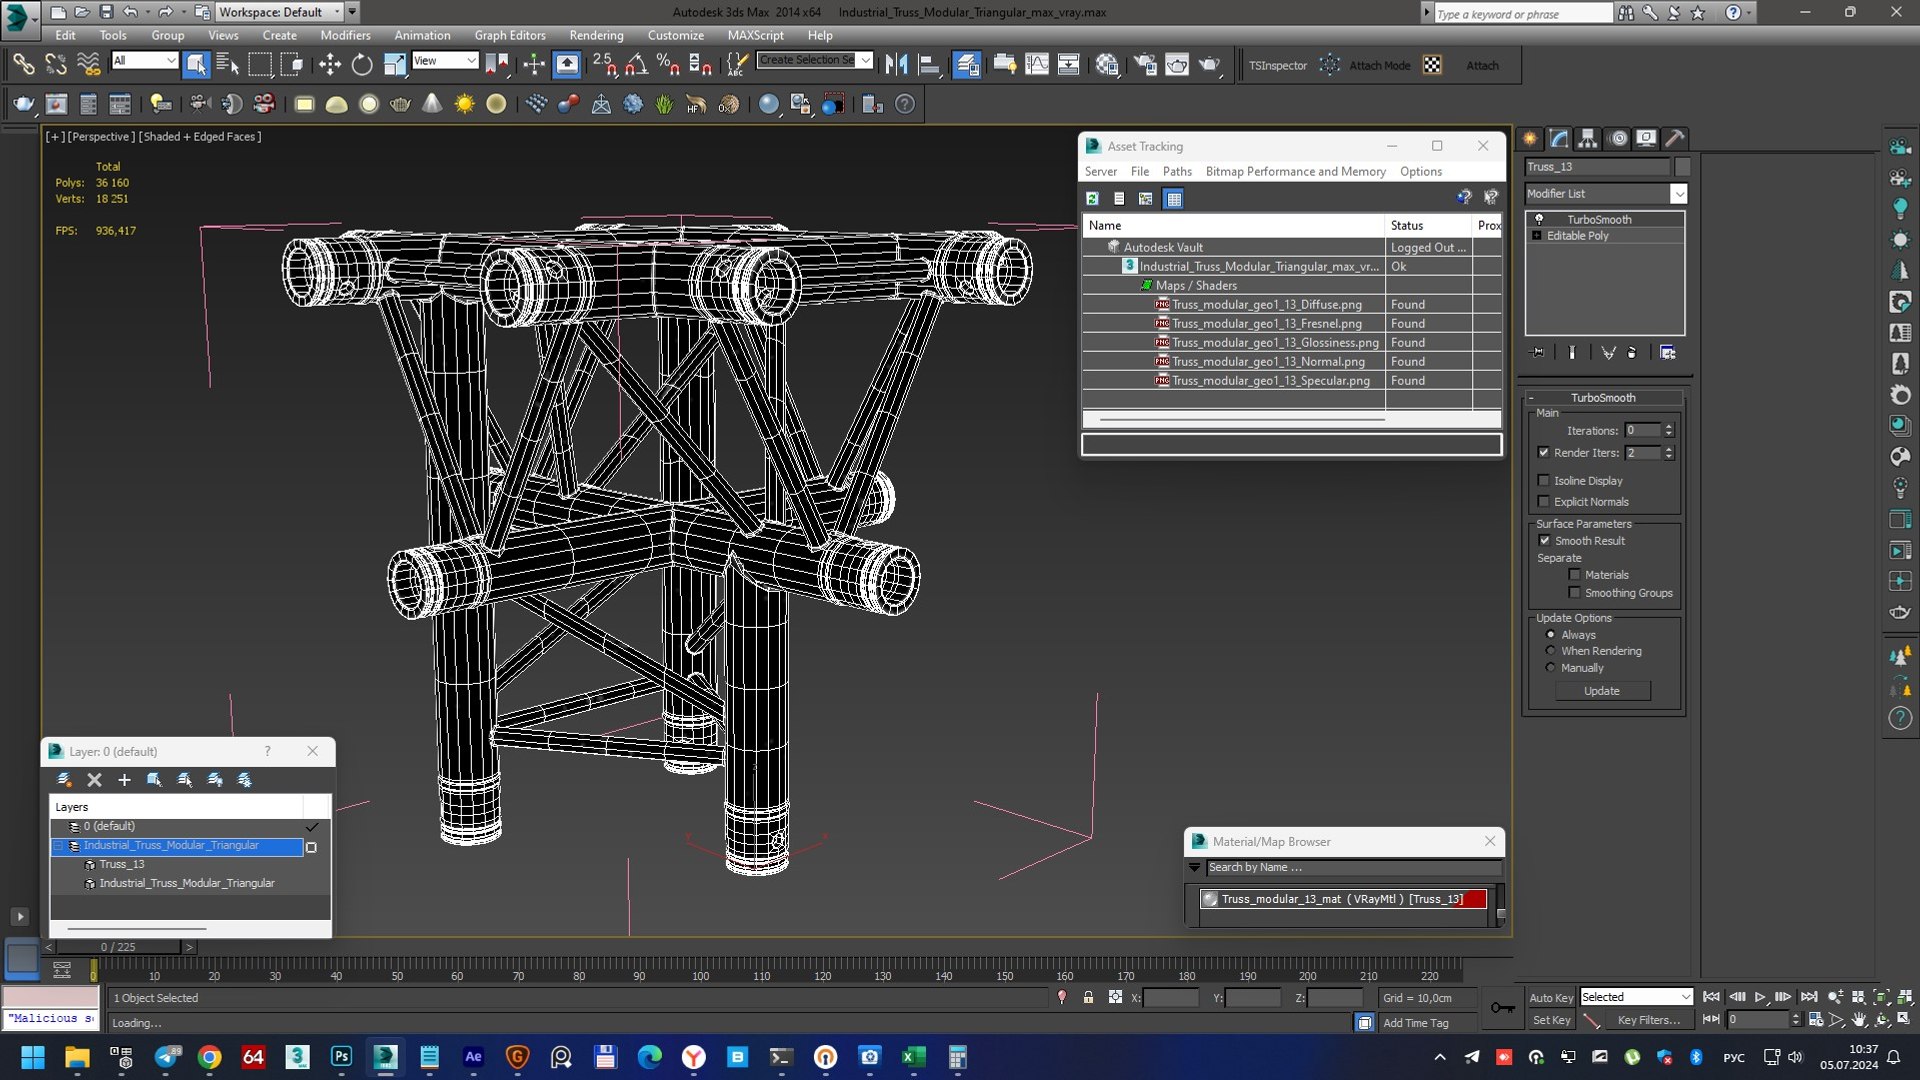The height and width of the screenshot is (1080, 1920).
Task: Enable Separate by Smoothing Groups checkbox
Action: click(x=1575, y=593)
